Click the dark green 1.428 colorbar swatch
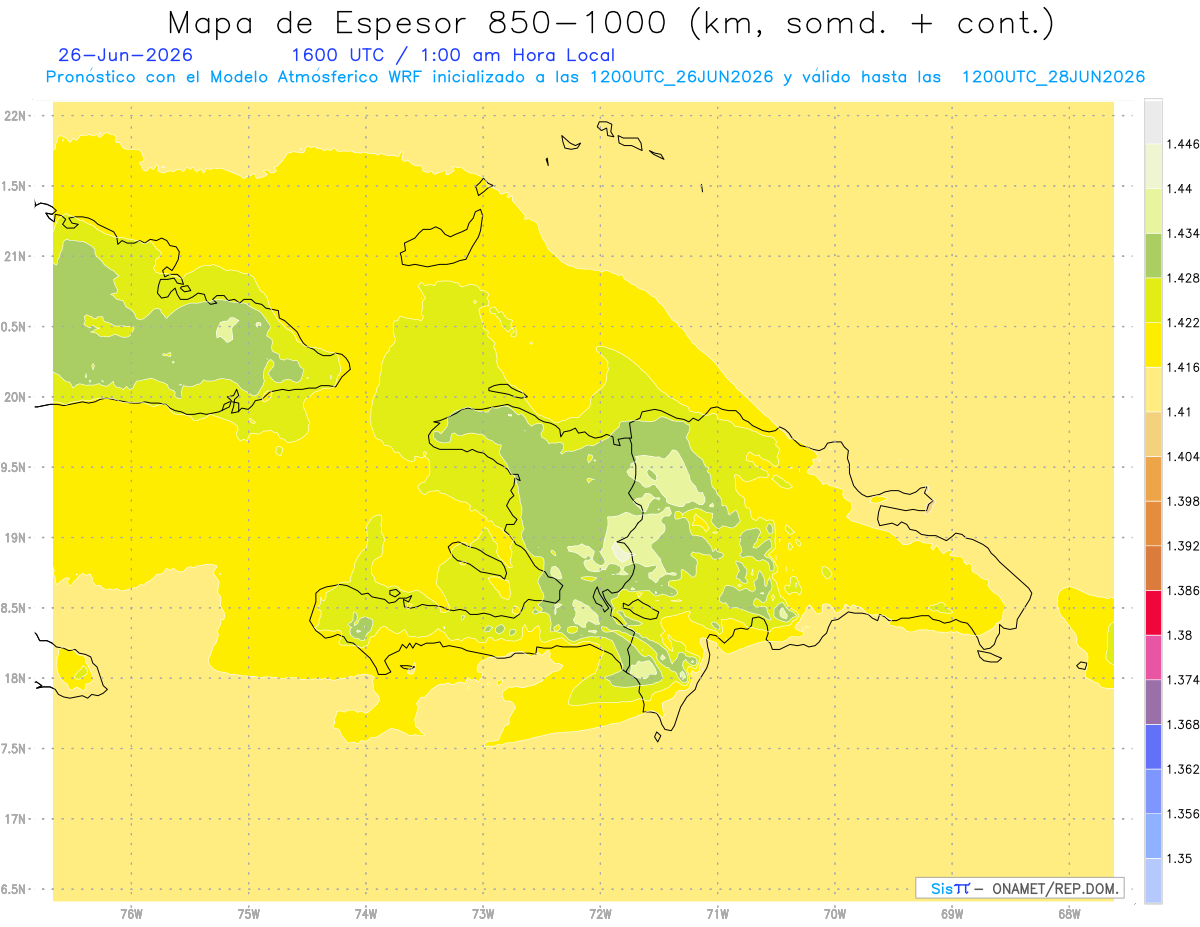The width and height of the screenshot is (1200, 927). (1153, 255)
